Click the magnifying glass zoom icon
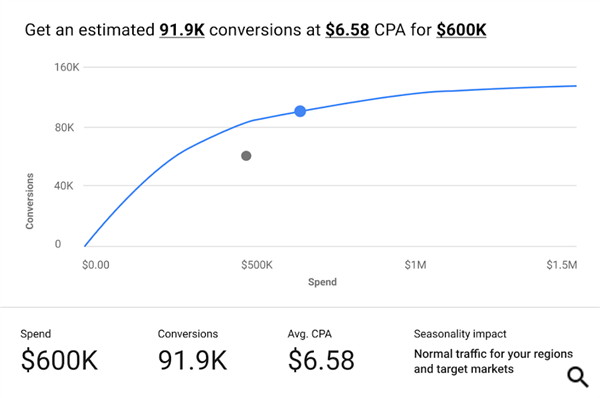The height and width of the screenshot is (398, 600). [x=578, y=377]
